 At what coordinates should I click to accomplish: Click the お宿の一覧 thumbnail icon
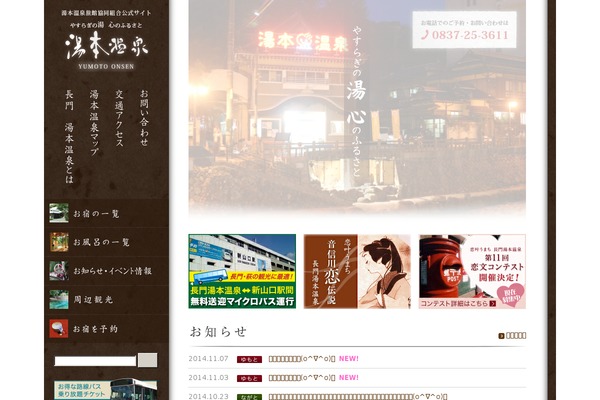coord(59,213)
